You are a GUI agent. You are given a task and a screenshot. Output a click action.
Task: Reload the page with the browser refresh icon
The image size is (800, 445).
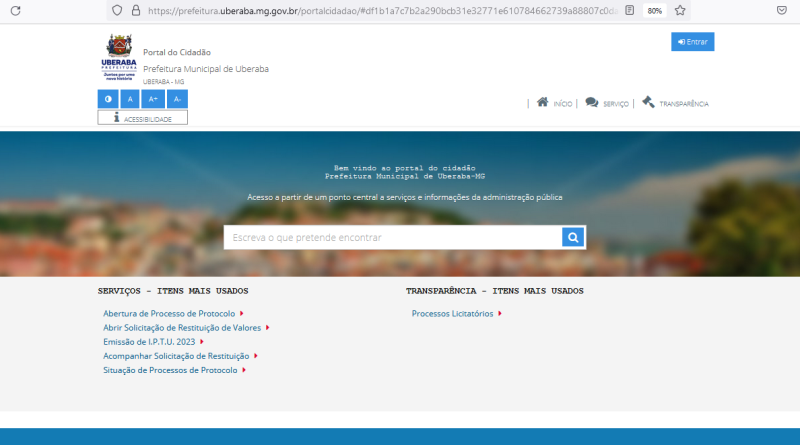point(15,10)
